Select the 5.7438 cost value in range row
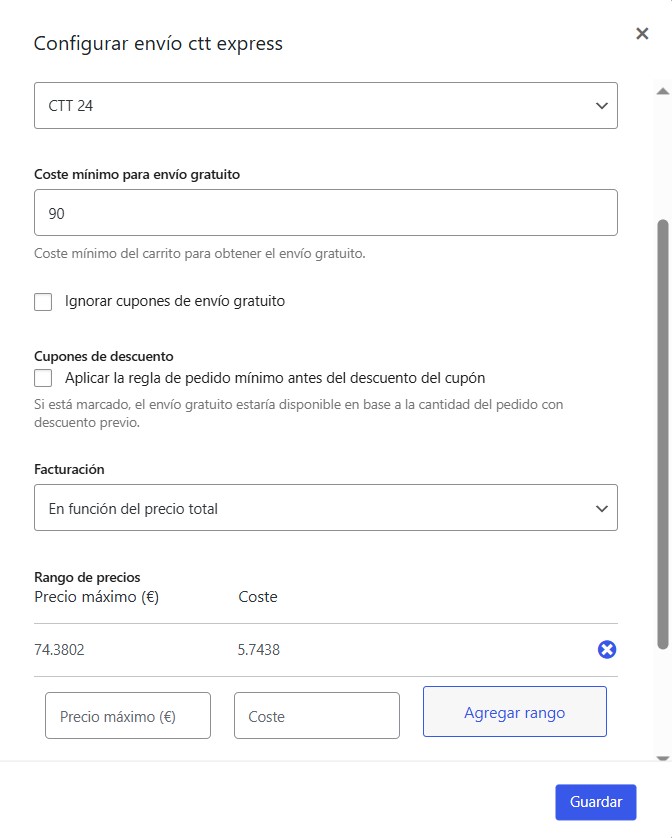Viewport: 672px width, 838px height. tap(259, 650)
